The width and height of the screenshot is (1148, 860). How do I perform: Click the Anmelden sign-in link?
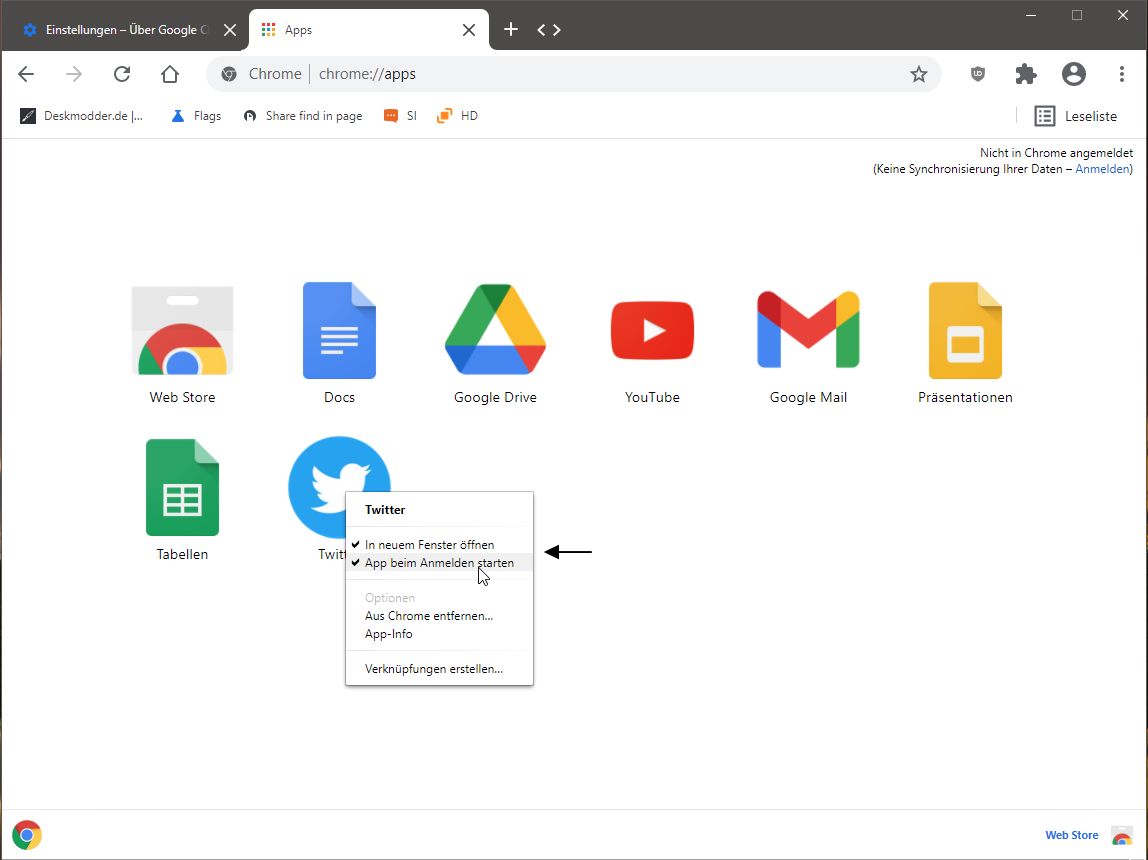click(x=1102, y=169)
